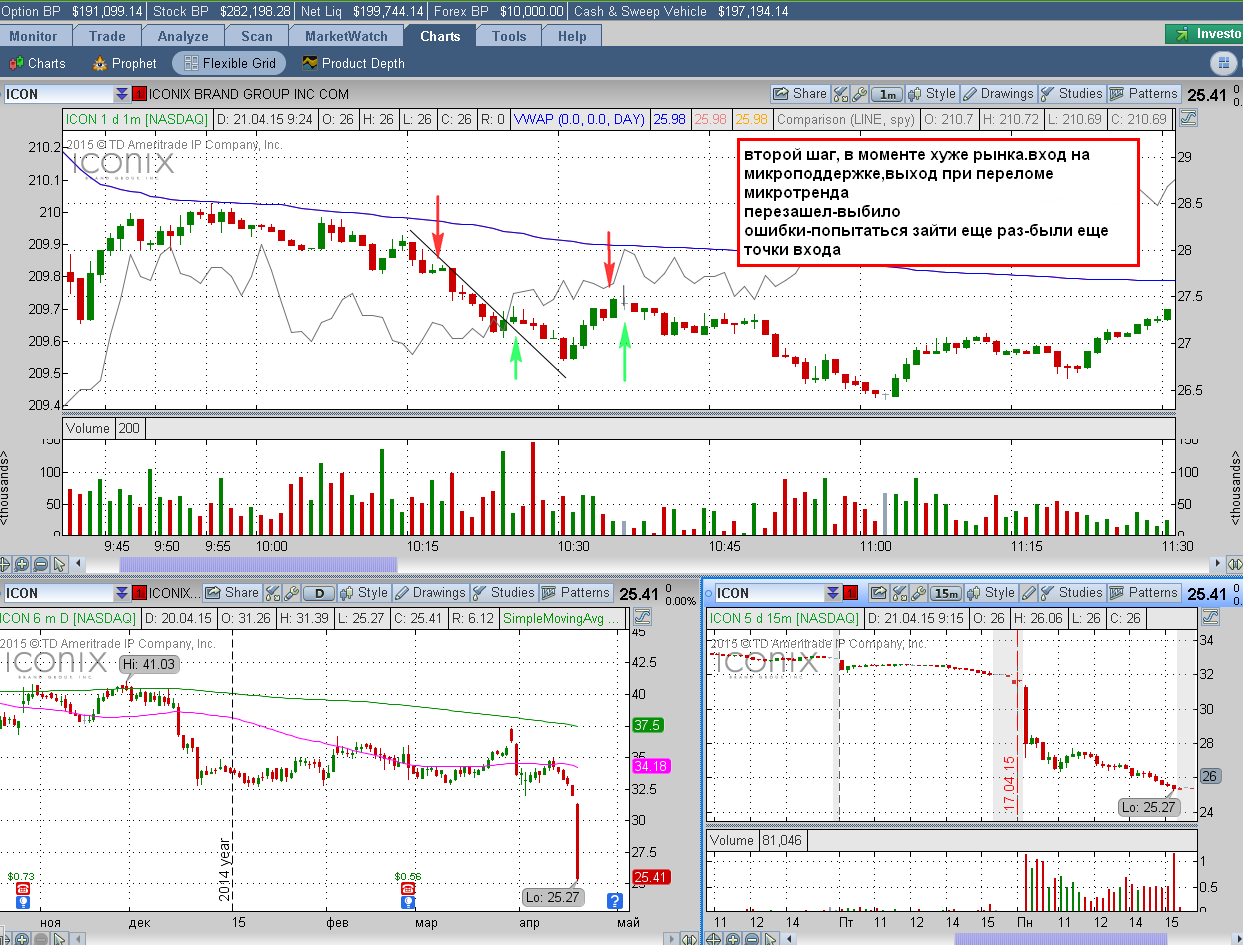Viewport: 1243px width, 945px height.
Task: Open Studies menu on the daily chart
Action: coord(503,593)
